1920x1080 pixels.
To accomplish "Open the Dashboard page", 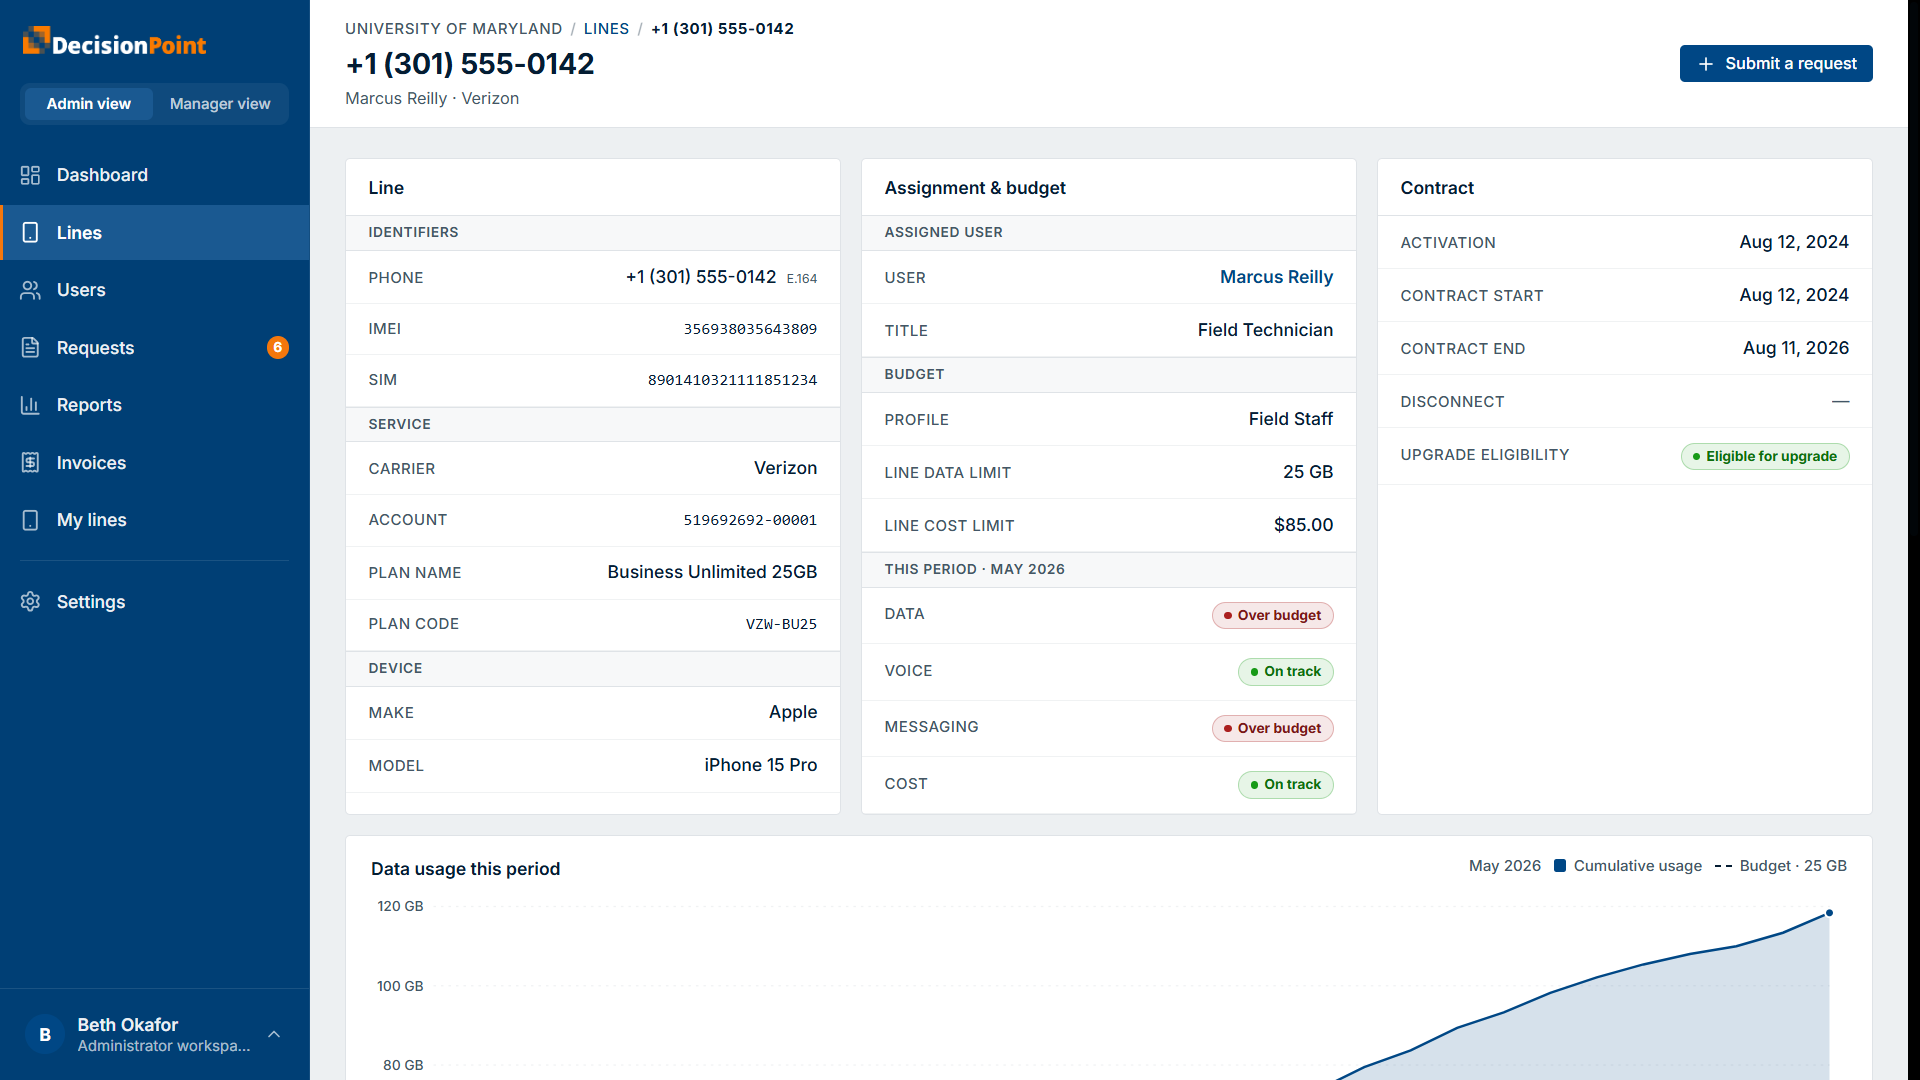I will pos(155,175).
